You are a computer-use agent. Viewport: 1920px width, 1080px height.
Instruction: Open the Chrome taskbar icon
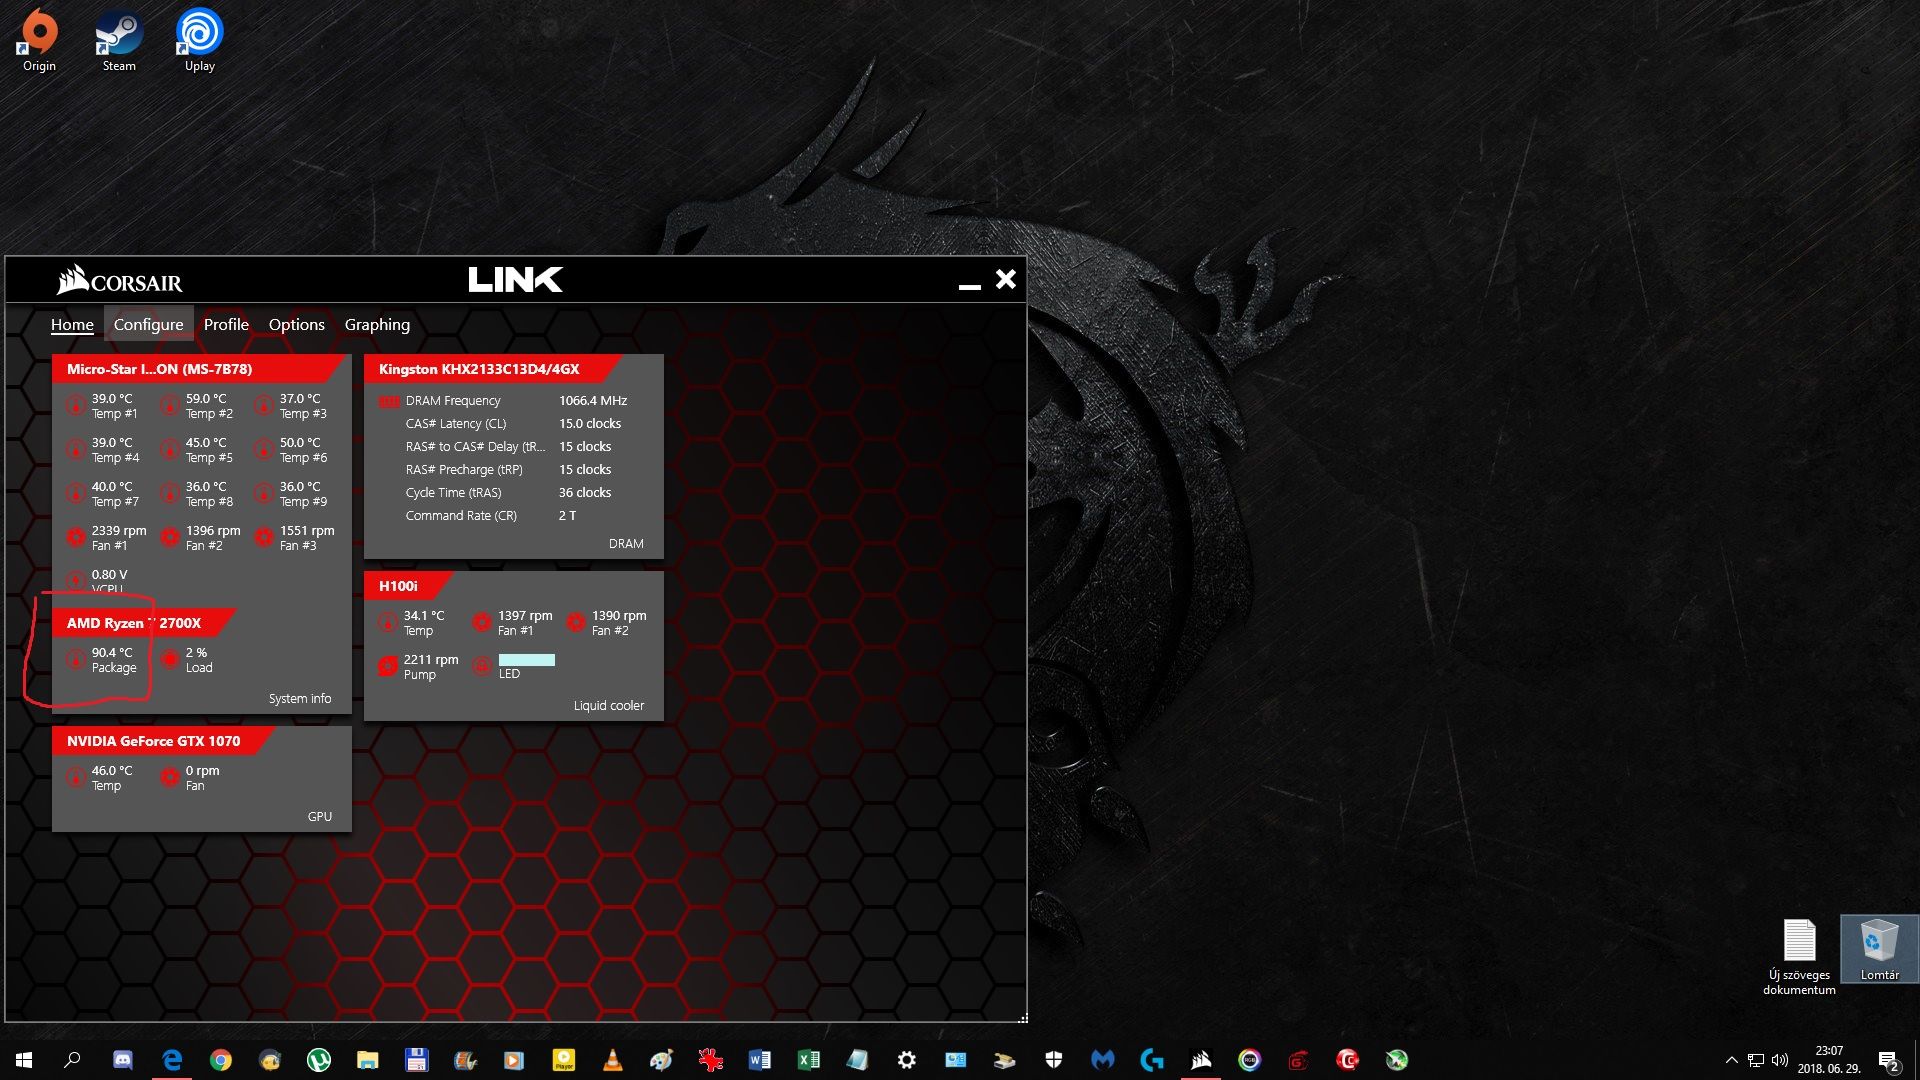[x=221, y=1060]
